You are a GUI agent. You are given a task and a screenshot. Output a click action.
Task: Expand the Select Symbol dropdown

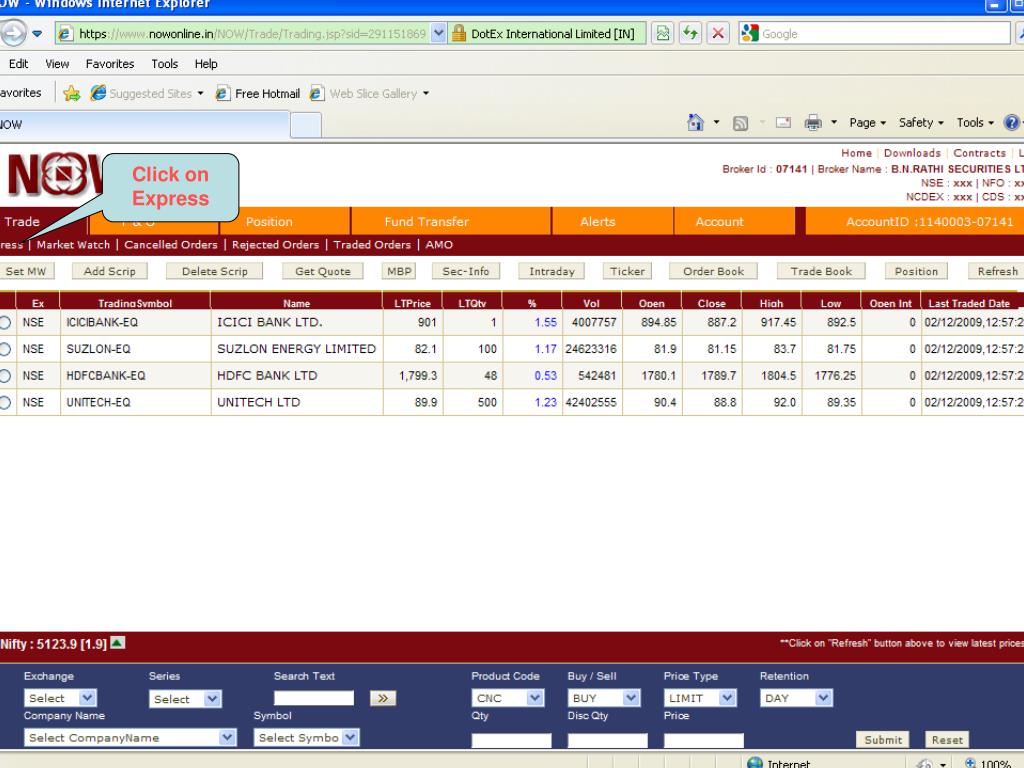tap(306, 737)
